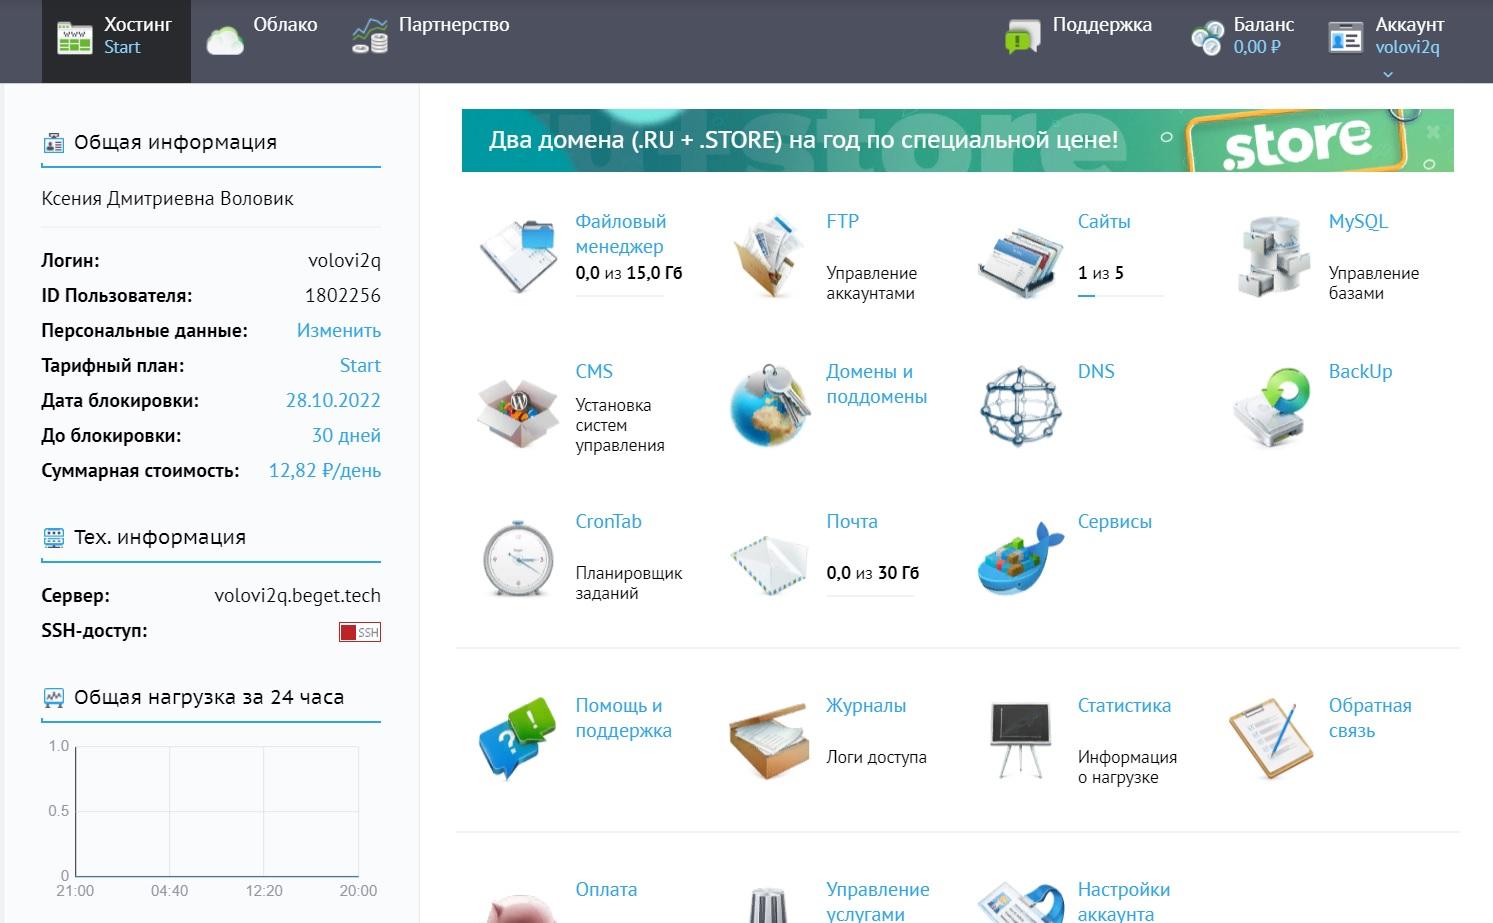The image size is (1493, 923).
Task: Open the Оплата title link
Action: coord(606,889)
